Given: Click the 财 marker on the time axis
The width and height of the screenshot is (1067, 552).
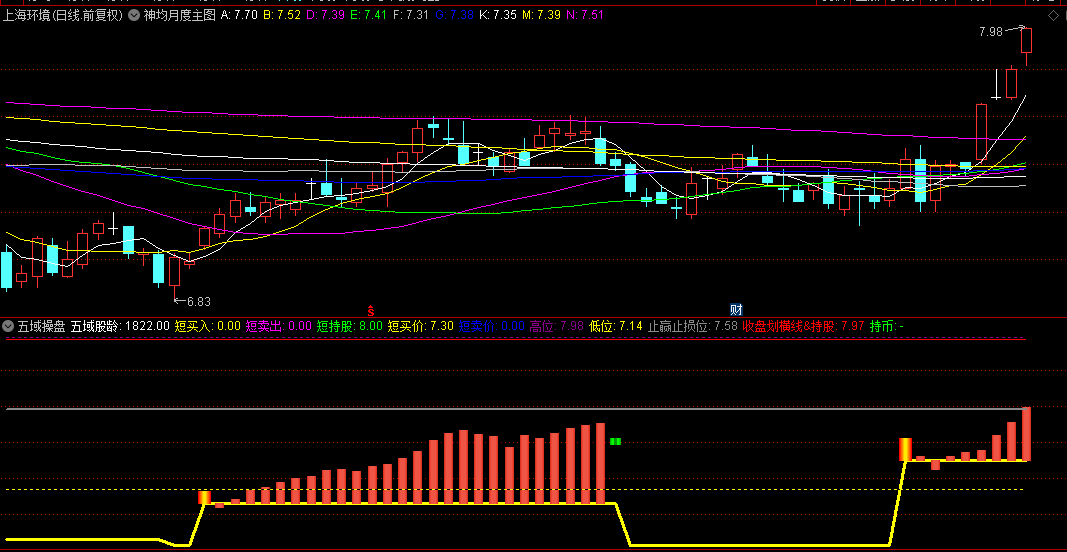Looking at the screenshot, I should coord(736,310).
